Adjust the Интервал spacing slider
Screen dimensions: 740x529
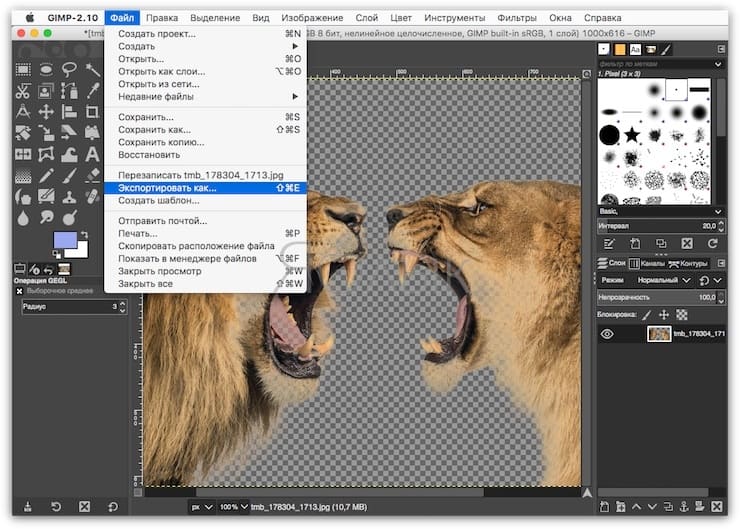point(661,226)
